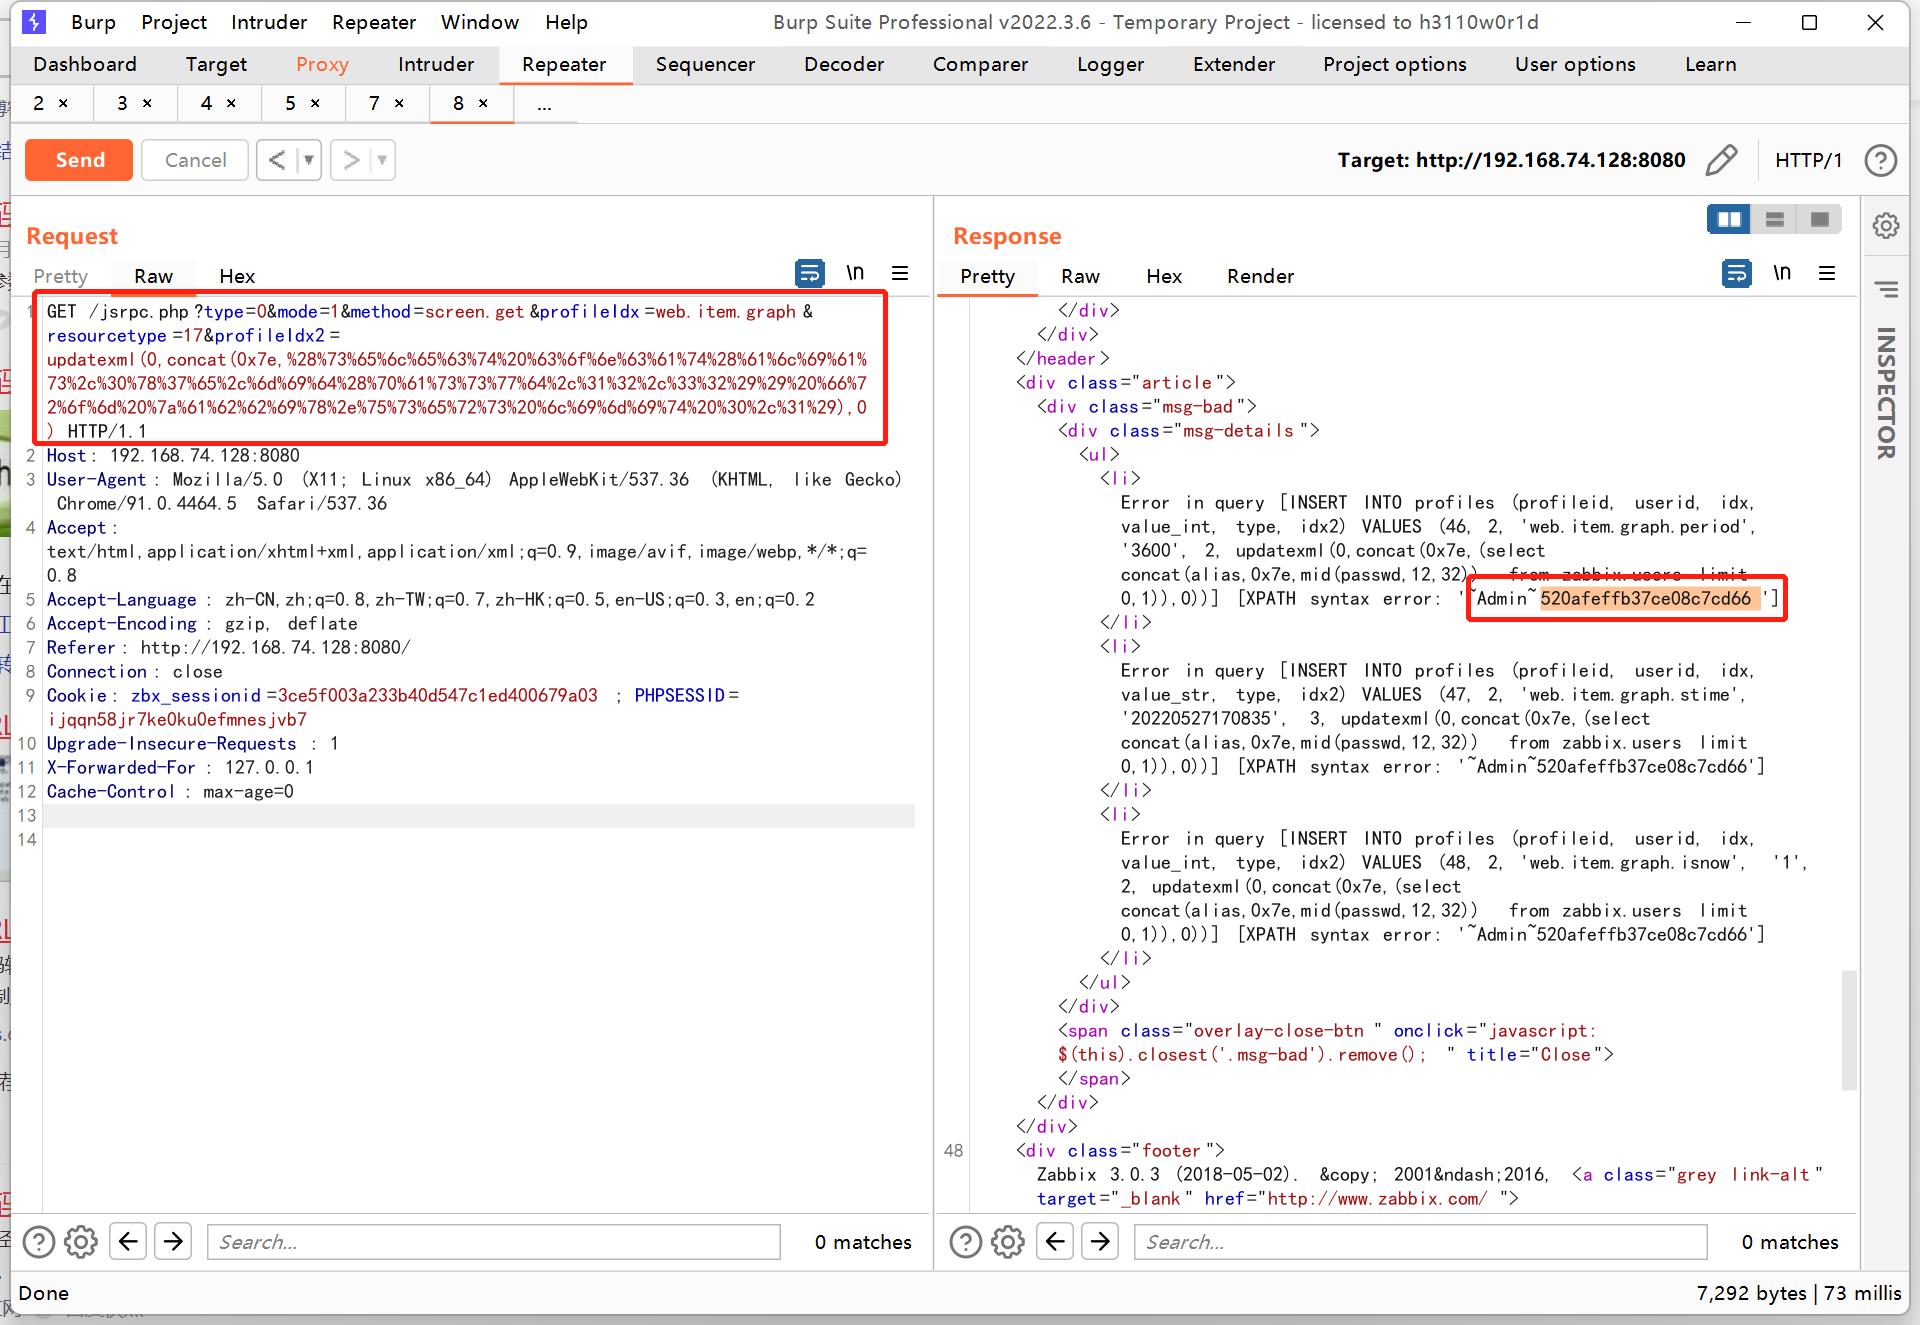1920x1325 pixels.
Task: Open the Burp menu
Action: pos(93,22)
